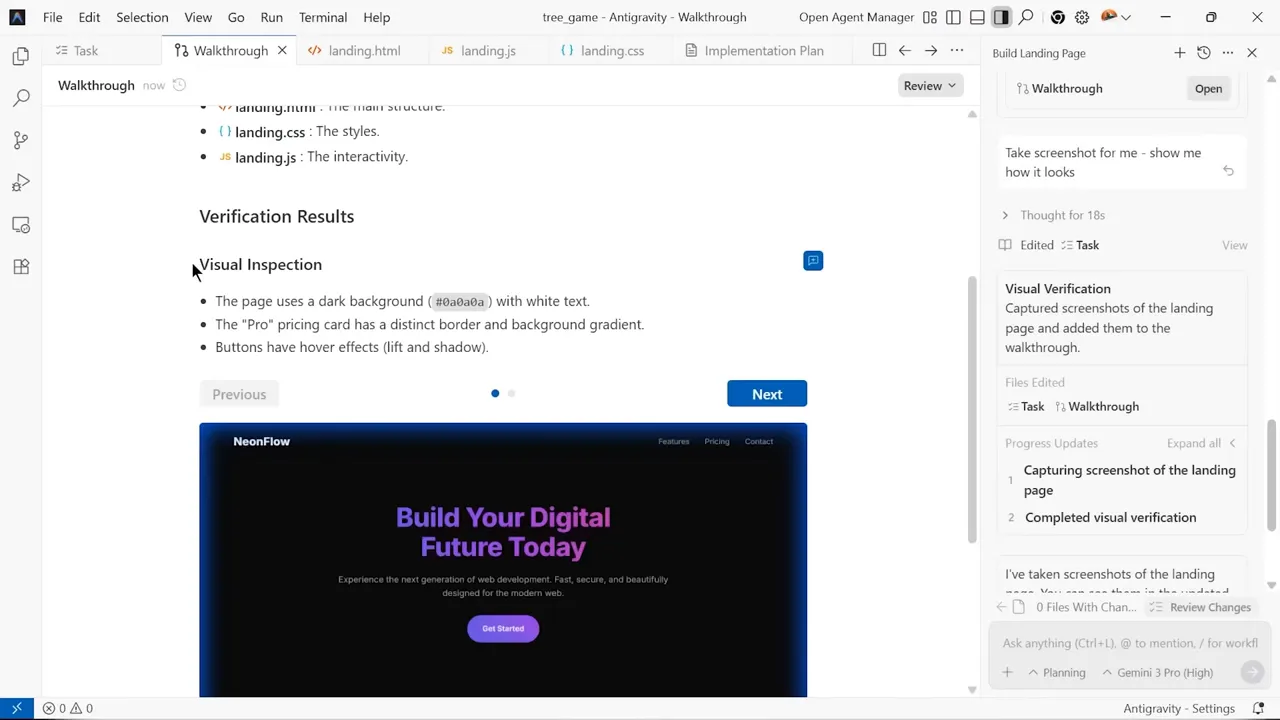The image size is (1280, 720).
Task: Click Open Agent Manager
Action: pos(857,17)
